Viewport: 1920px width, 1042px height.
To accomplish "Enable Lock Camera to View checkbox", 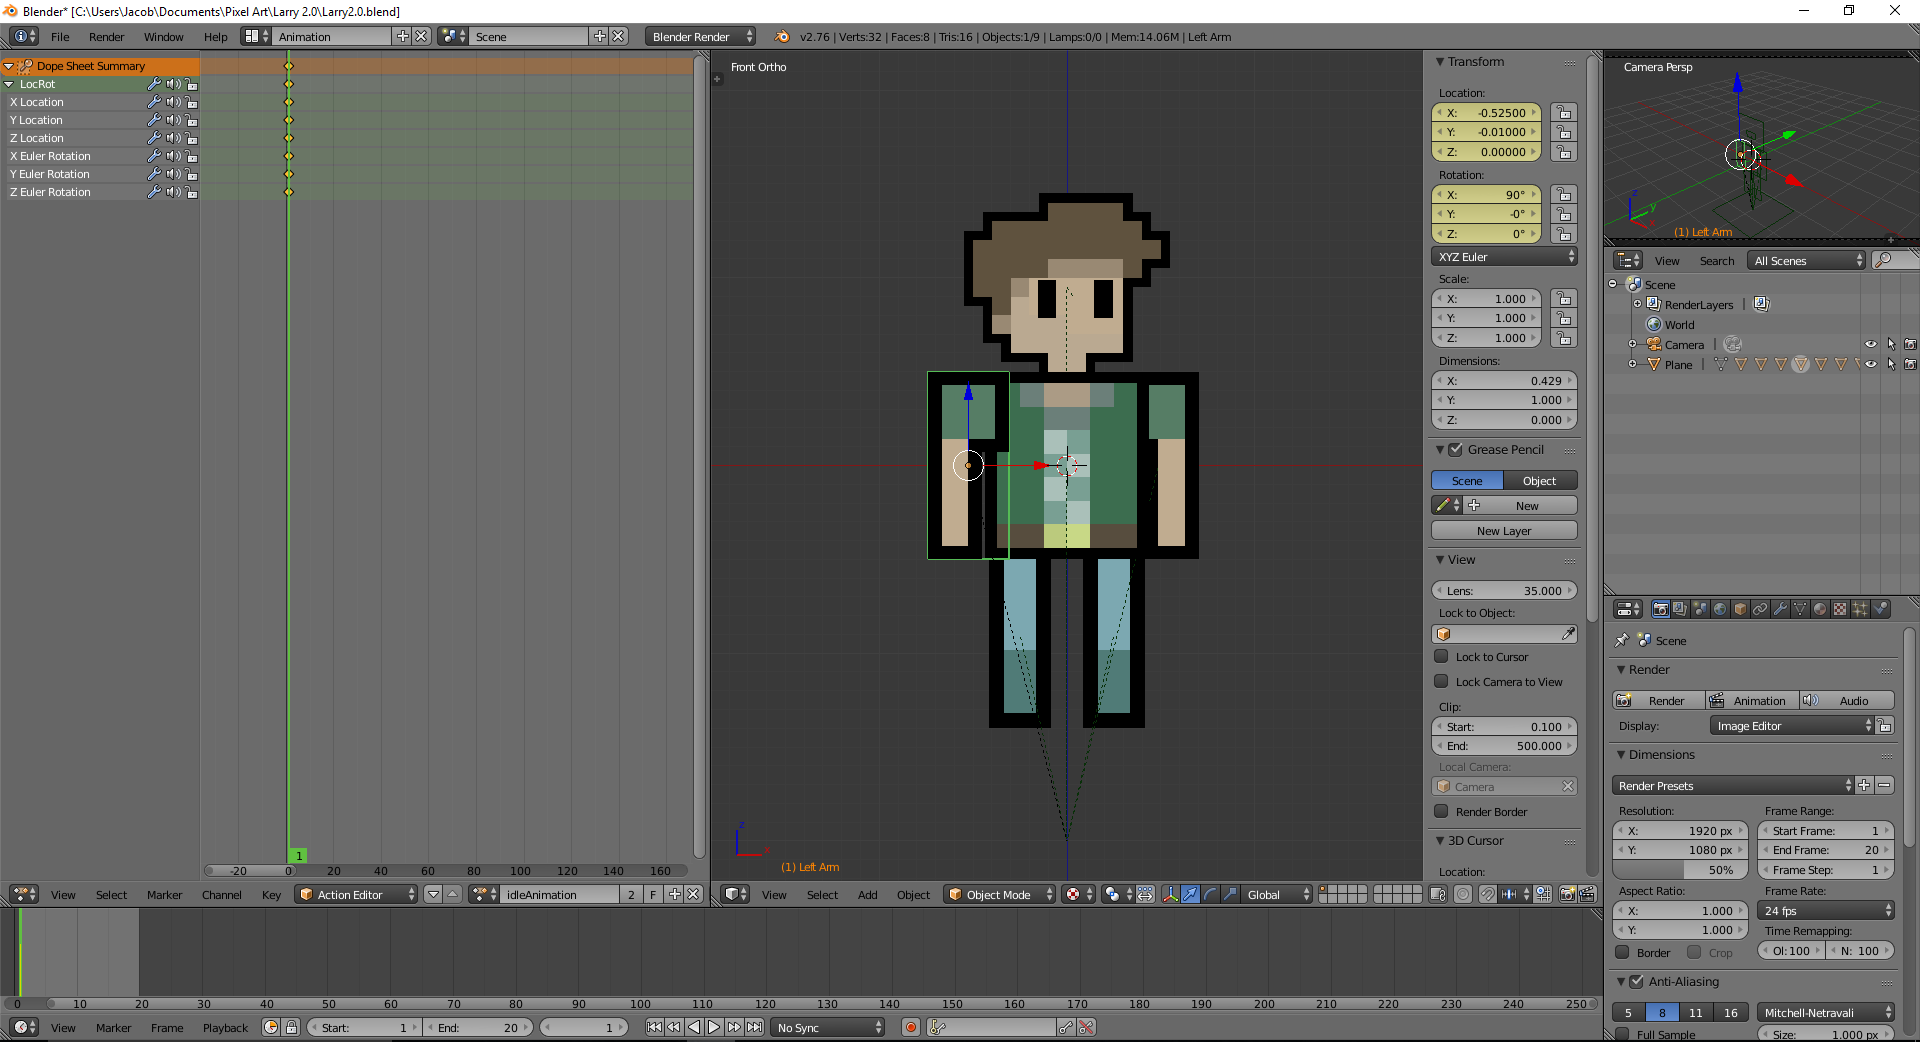I will 1441,681.
